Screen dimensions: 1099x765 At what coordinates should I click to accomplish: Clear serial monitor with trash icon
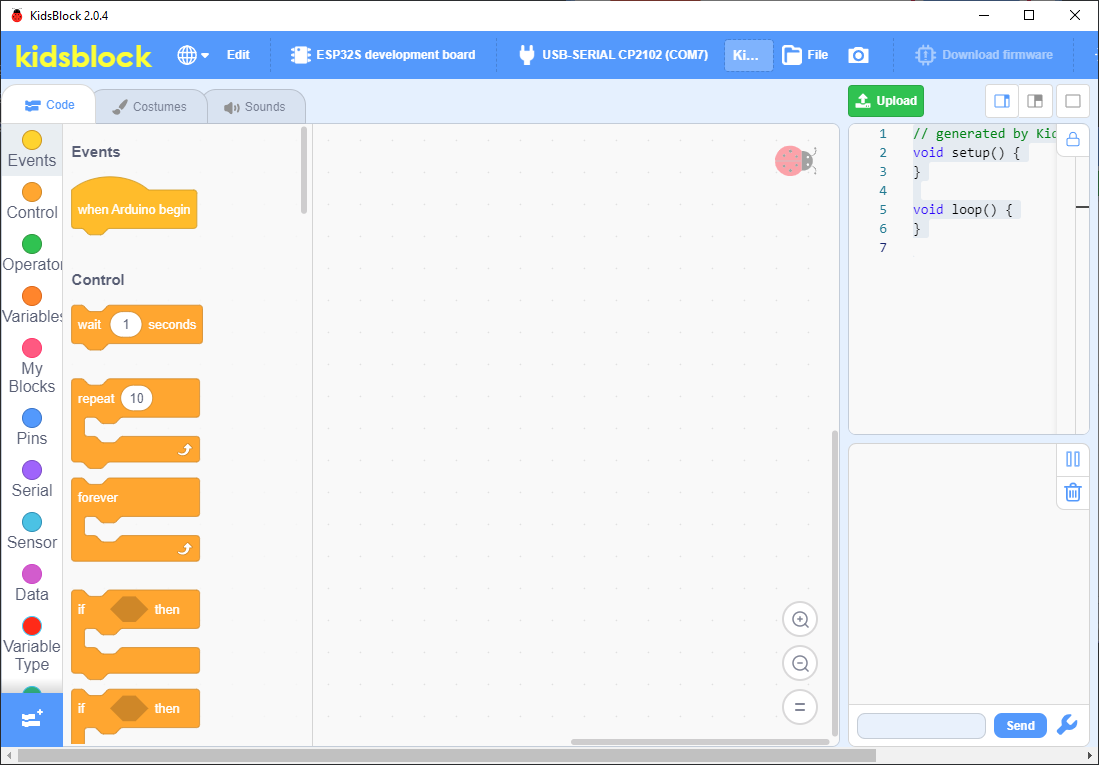pos(1072,492)
